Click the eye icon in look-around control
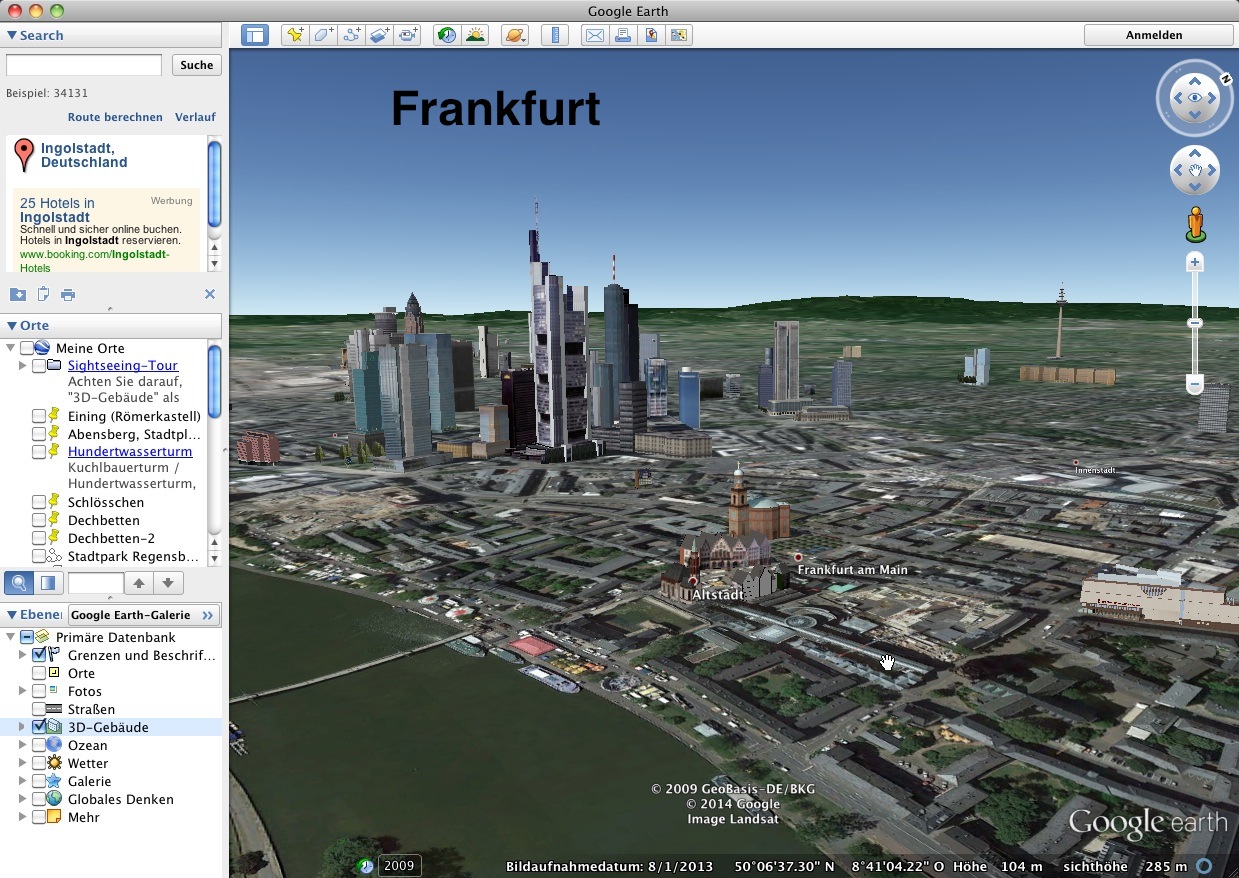The image size is (1239, 878). [x=1194, y=97]
